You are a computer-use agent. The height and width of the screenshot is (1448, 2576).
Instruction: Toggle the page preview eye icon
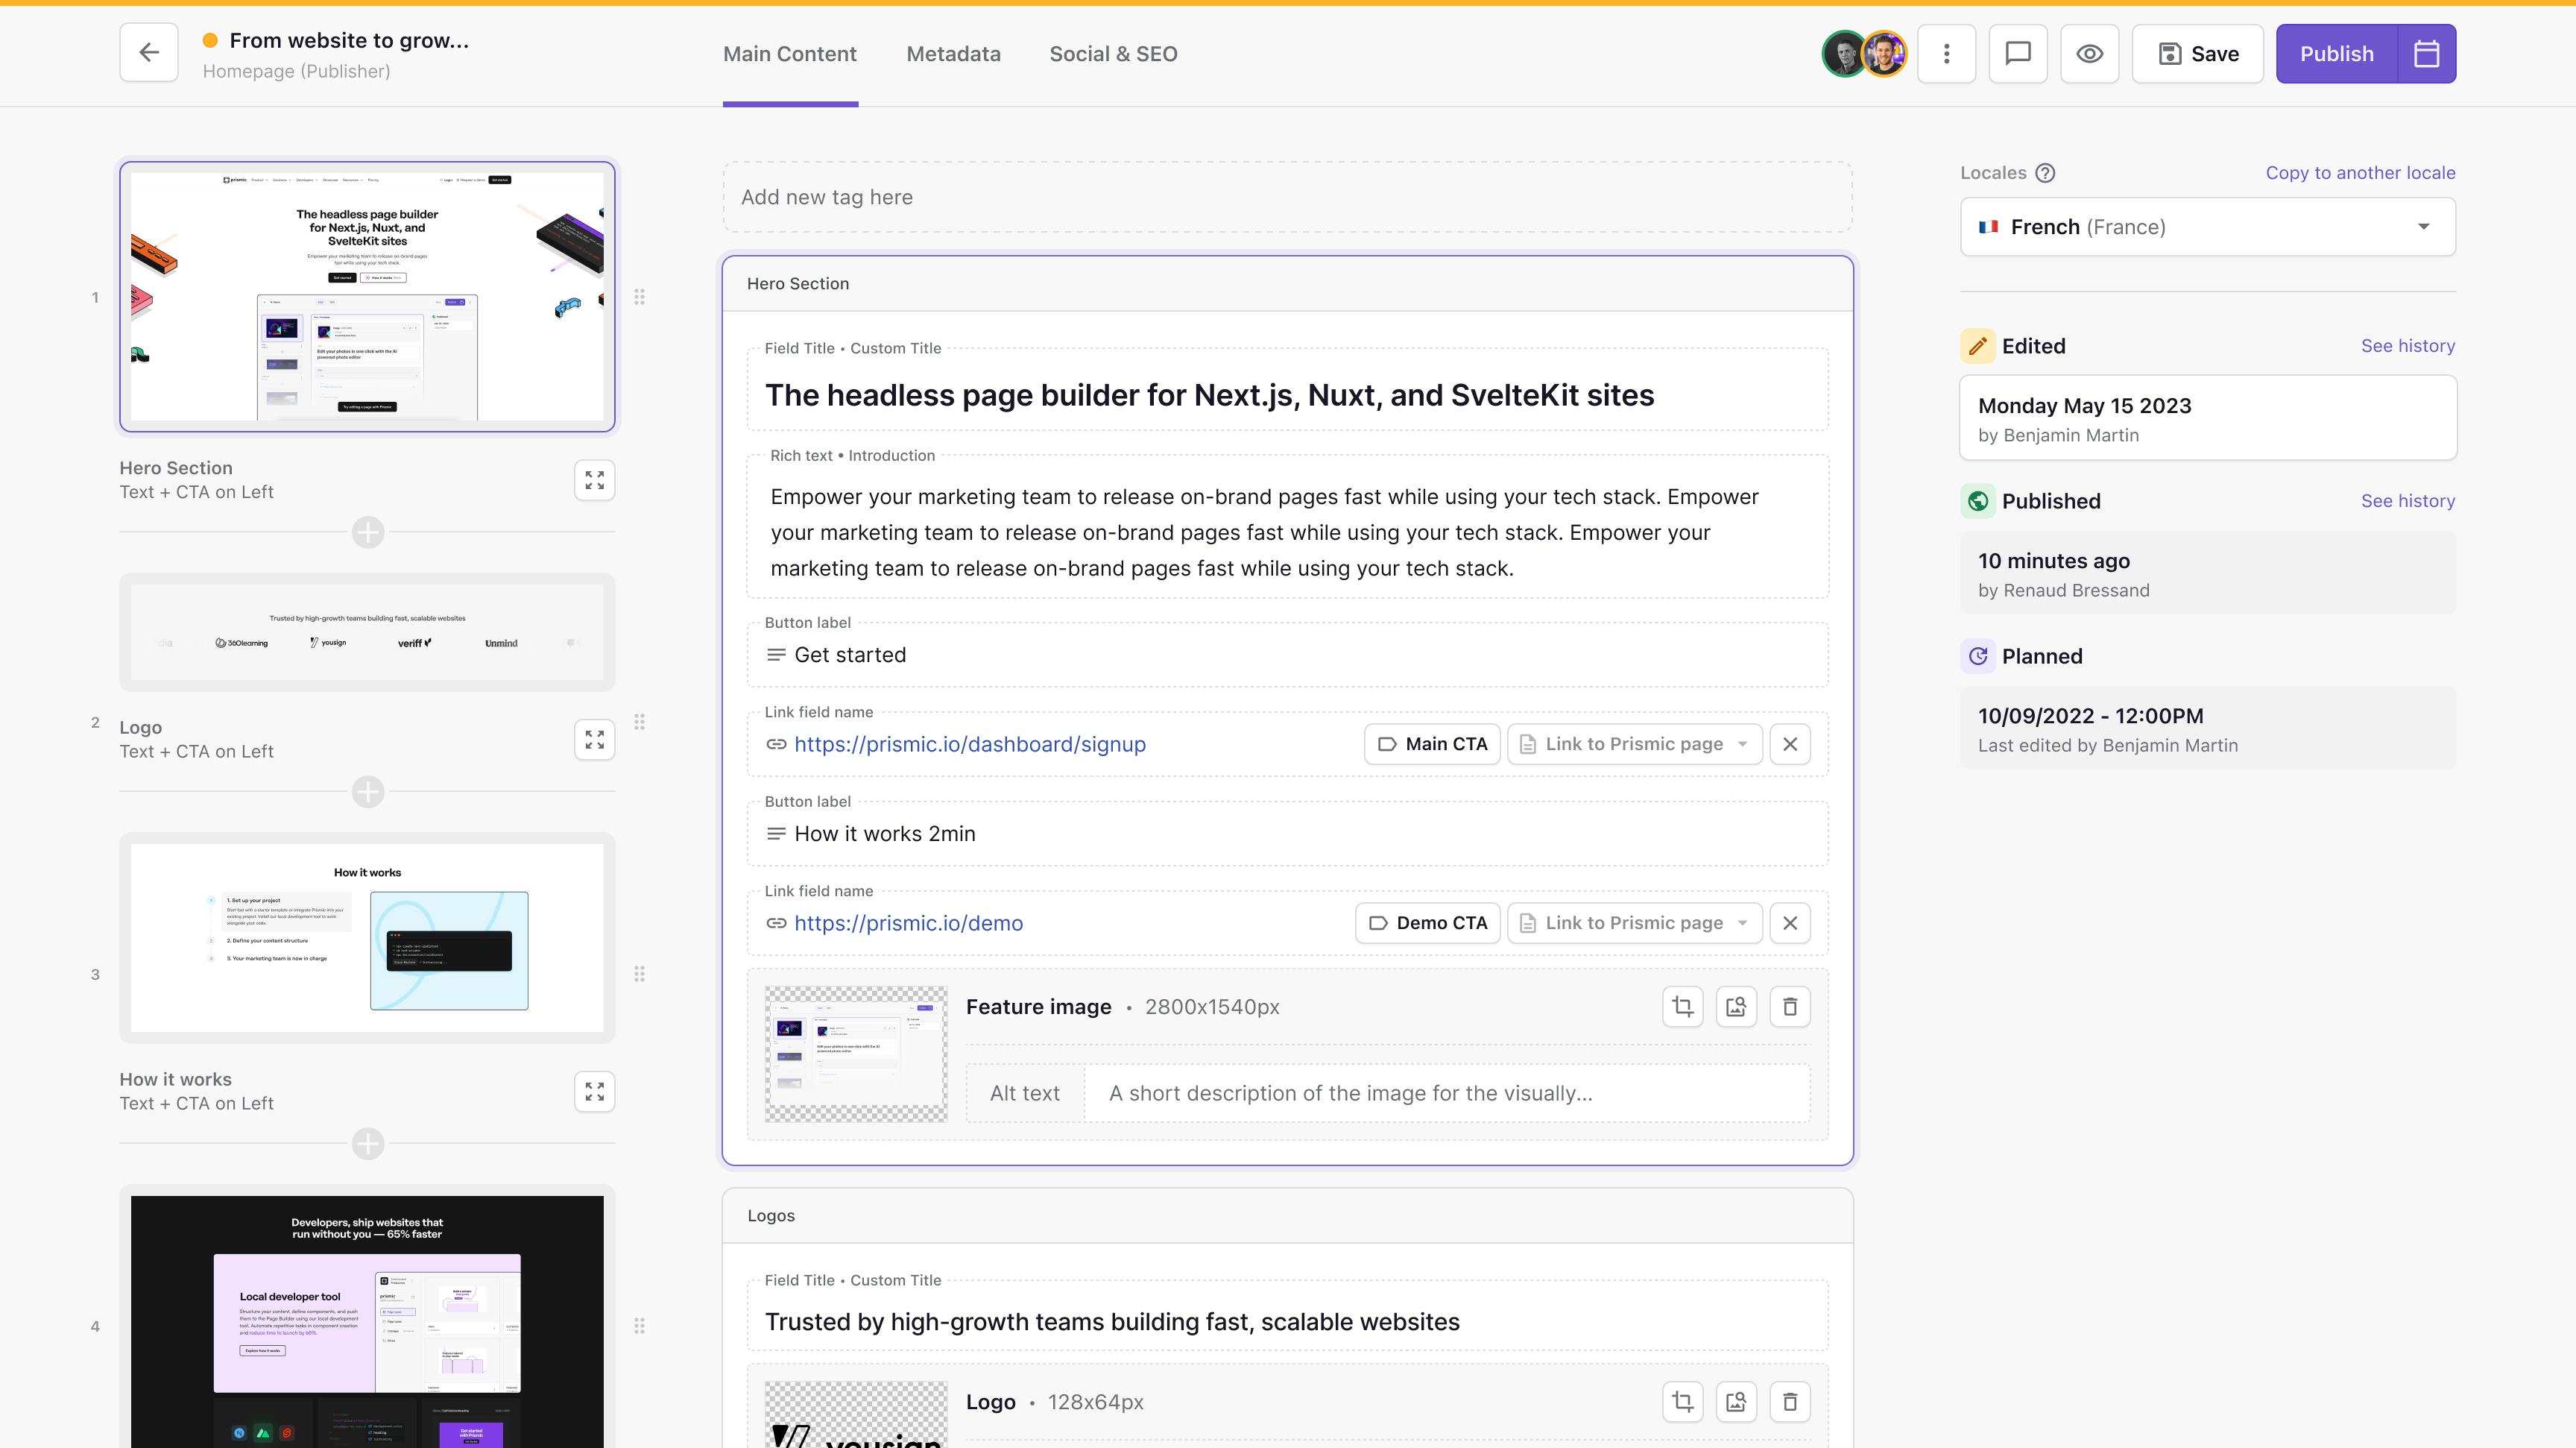2089,53
